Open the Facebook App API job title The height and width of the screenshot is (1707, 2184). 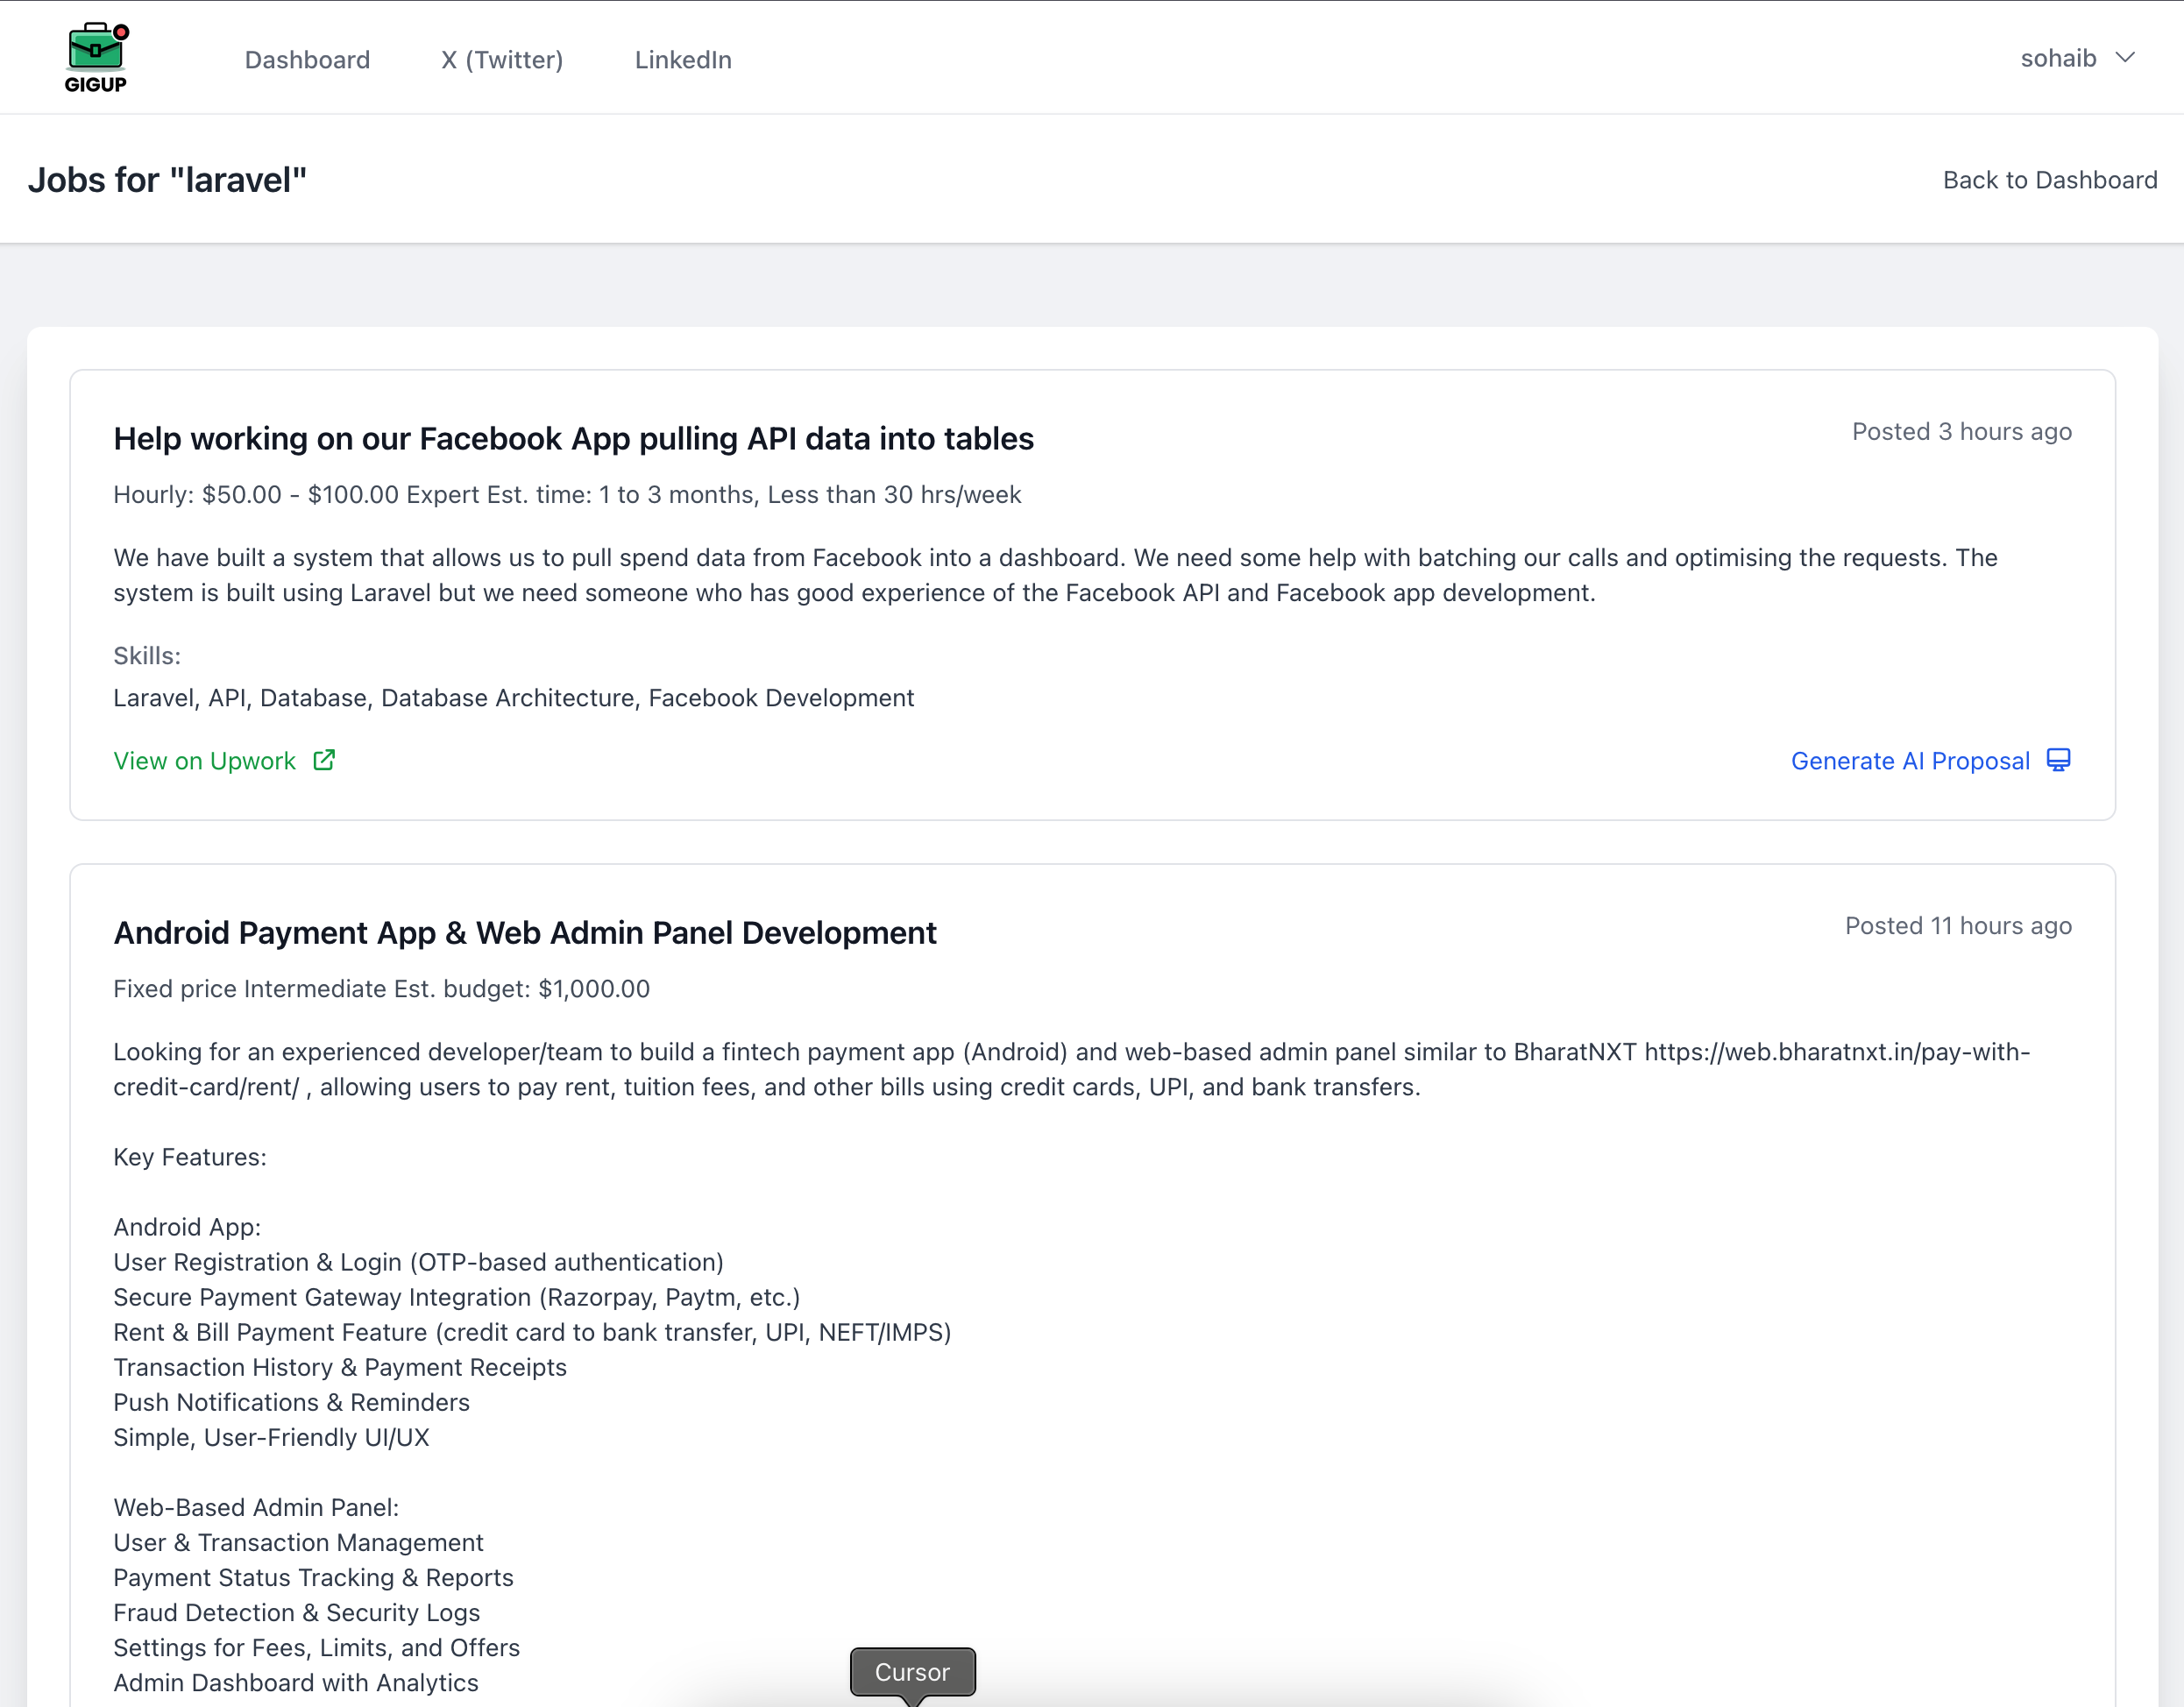tap(573, 439)
